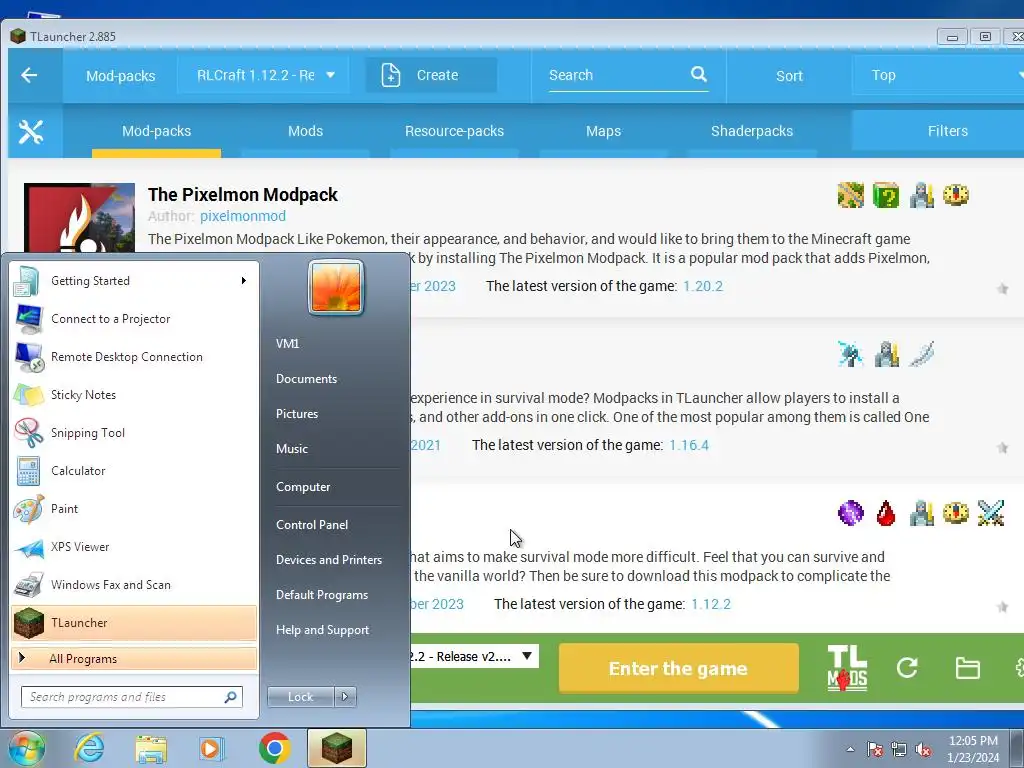Favorite the 1.16.4 modpack with its star
This screenshot has width=1024, height=768.
tap(1002, 448)
